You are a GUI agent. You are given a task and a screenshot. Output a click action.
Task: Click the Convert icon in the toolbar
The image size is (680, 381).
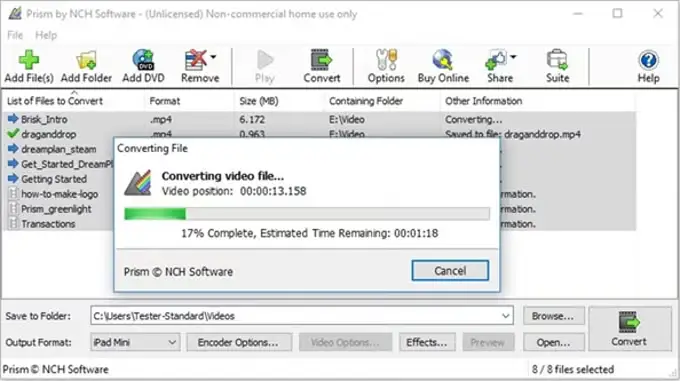pos(322,66)
